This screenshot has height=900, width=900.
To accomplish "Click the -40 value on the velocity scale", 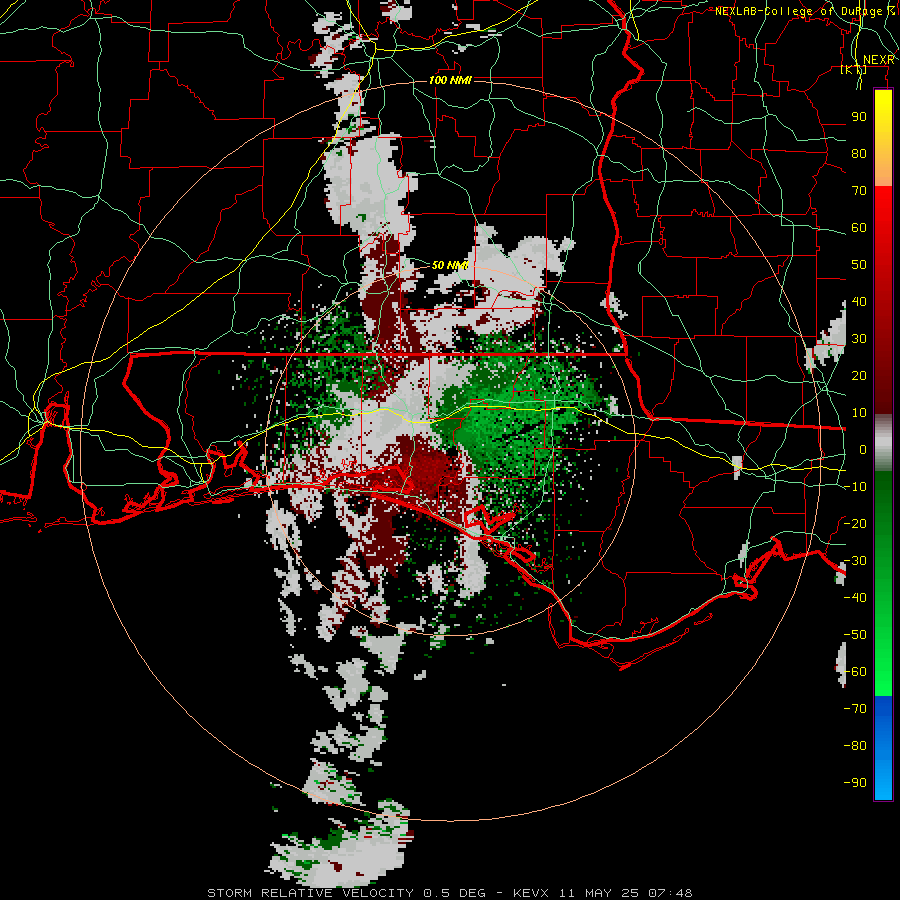I will pos(855,598).
